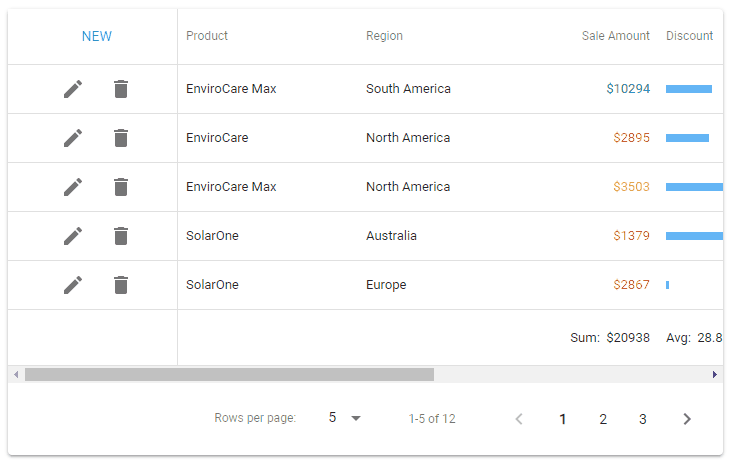Delete the EnviroCare North America row
Viewport: 730px width, 468px height.
click(x=121, y=138)
